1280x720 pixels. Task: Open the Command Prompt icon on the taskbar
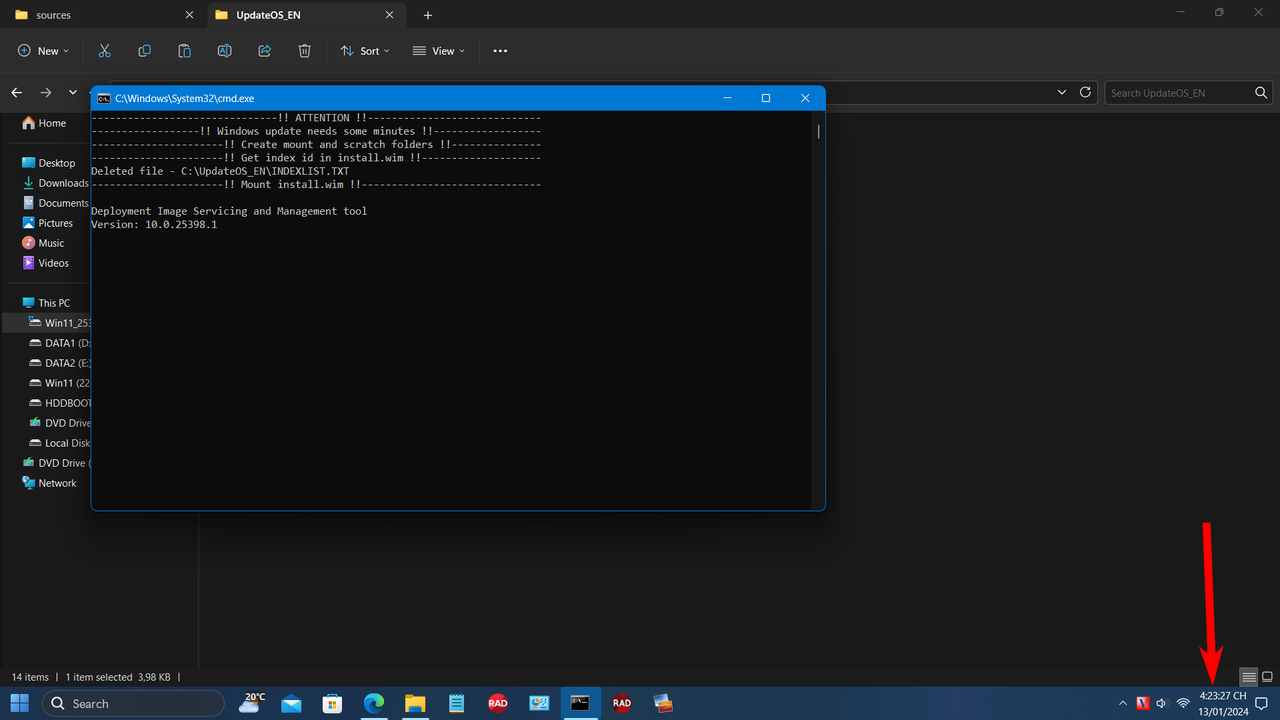[x=580, y=703]
